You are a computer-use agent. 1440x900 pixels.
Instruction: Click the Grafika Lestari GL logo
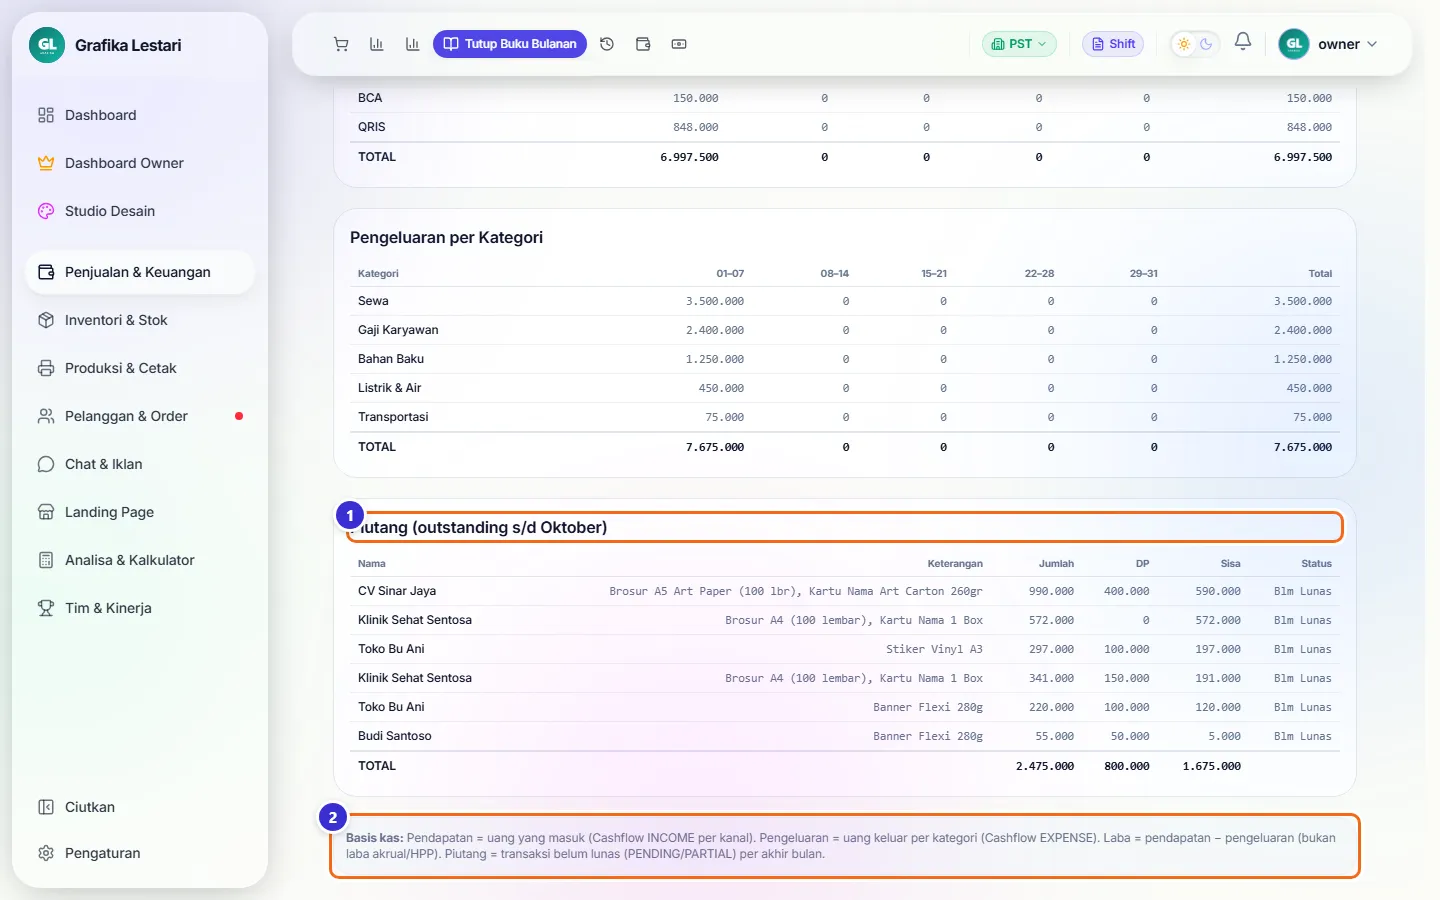click(x=47, y=45)
